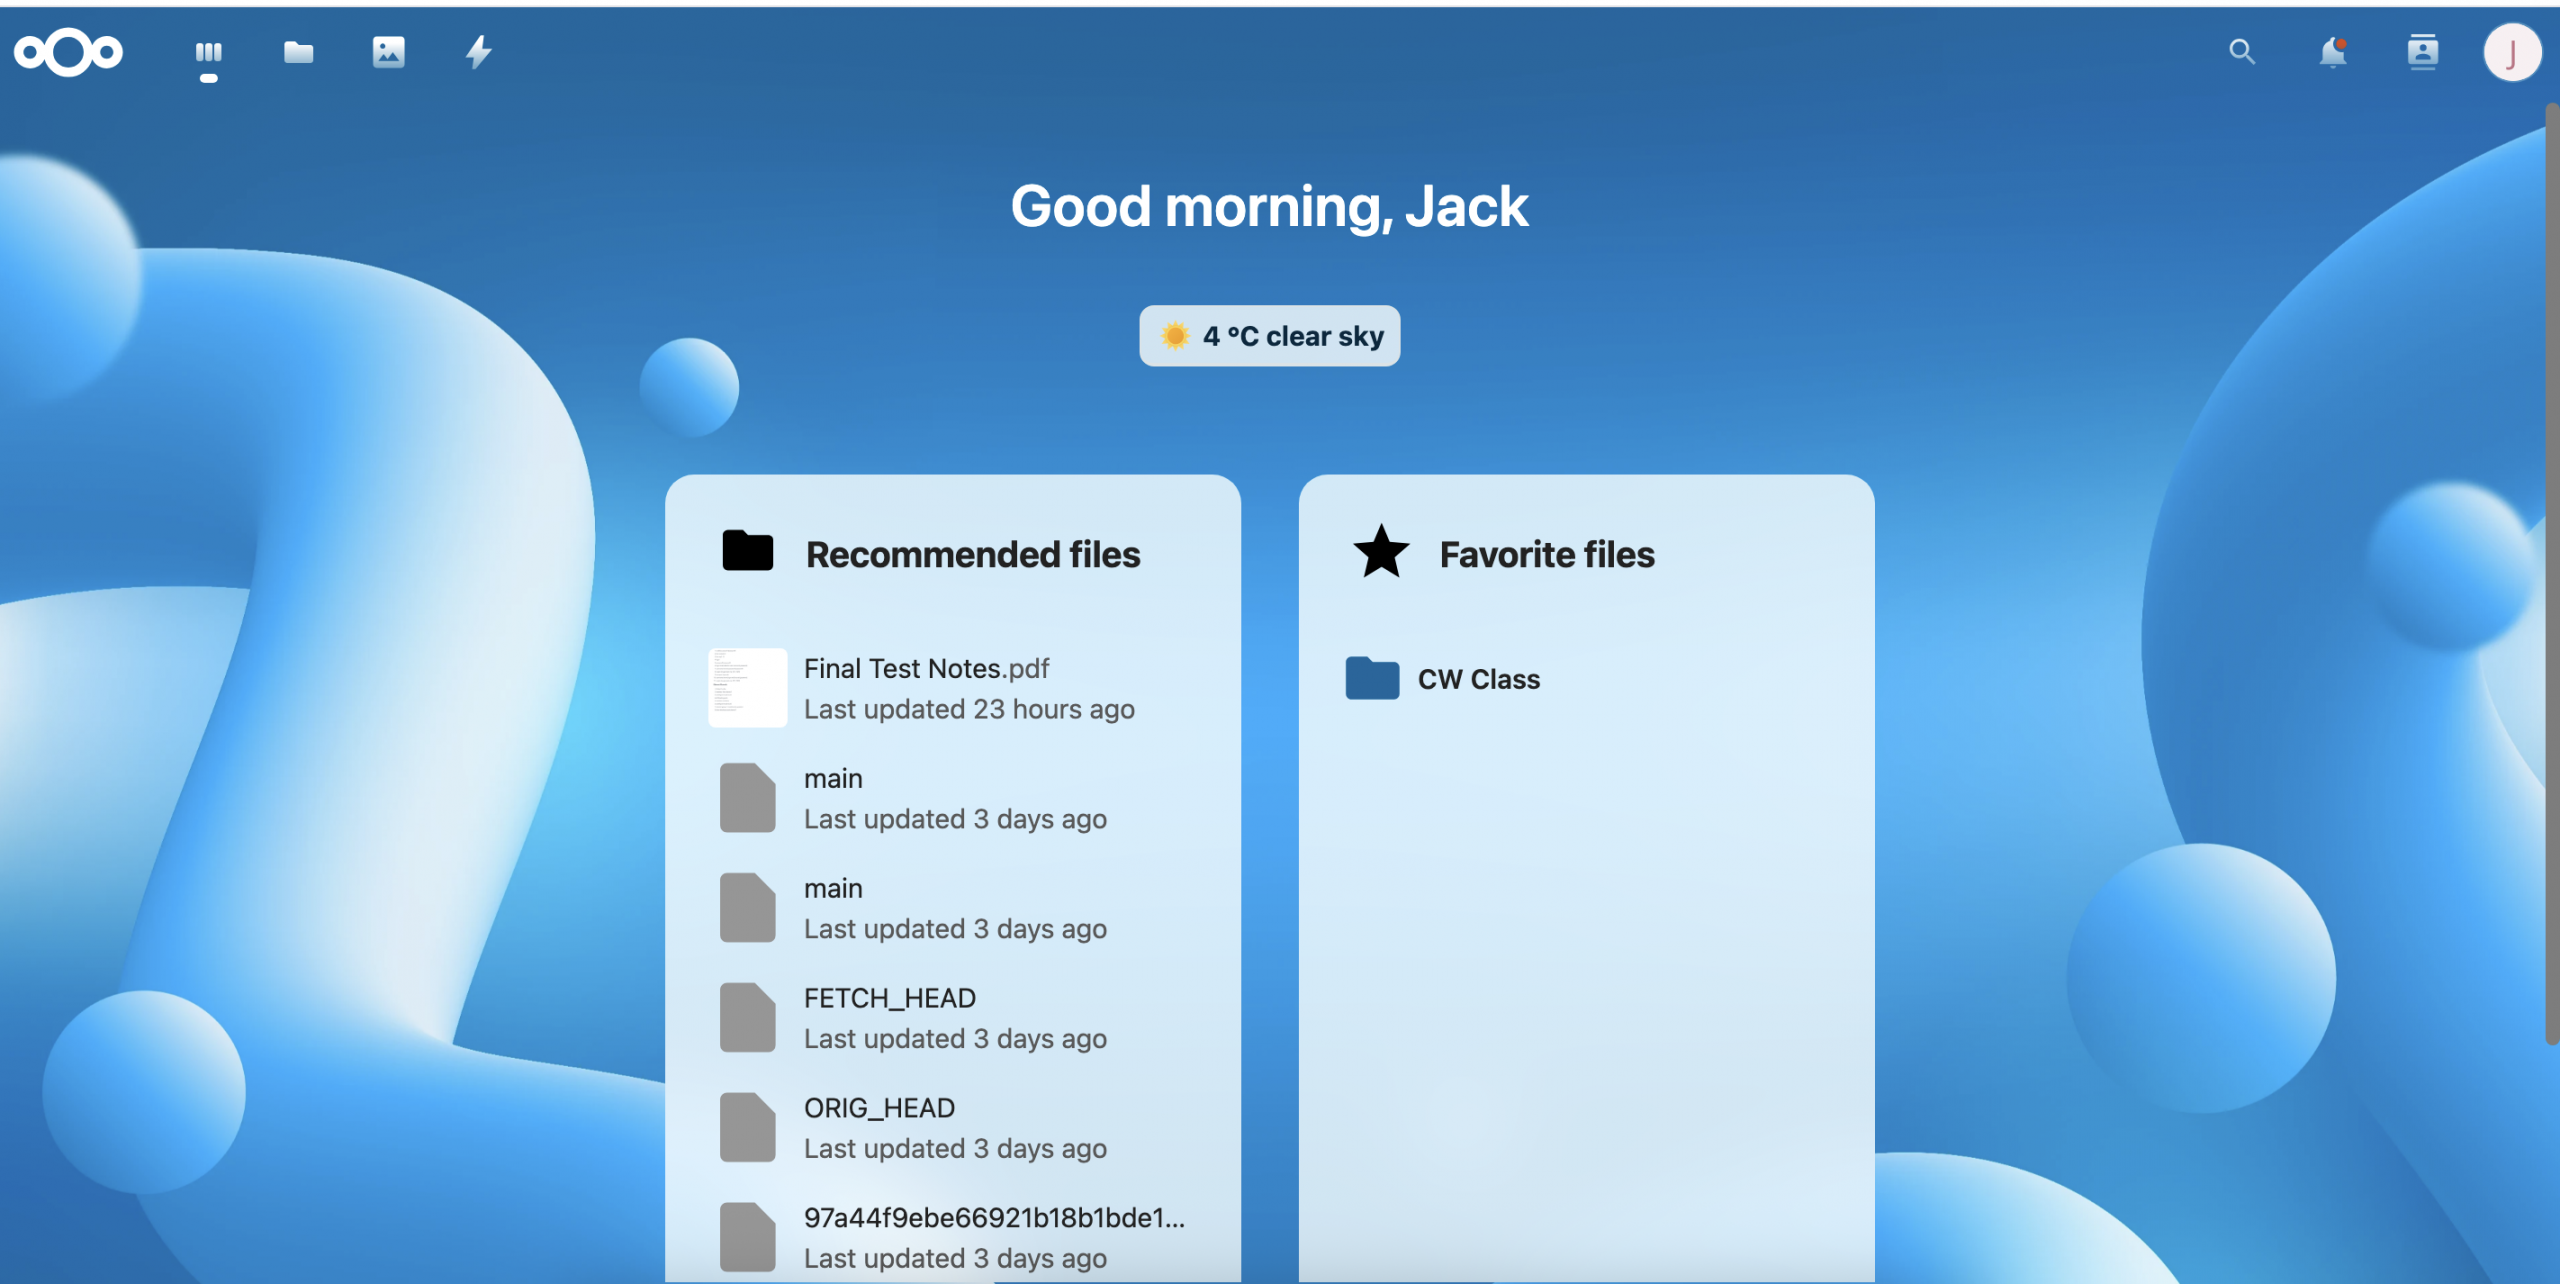
Task: Open the Dashboard app
Action: tap(208, 52)
